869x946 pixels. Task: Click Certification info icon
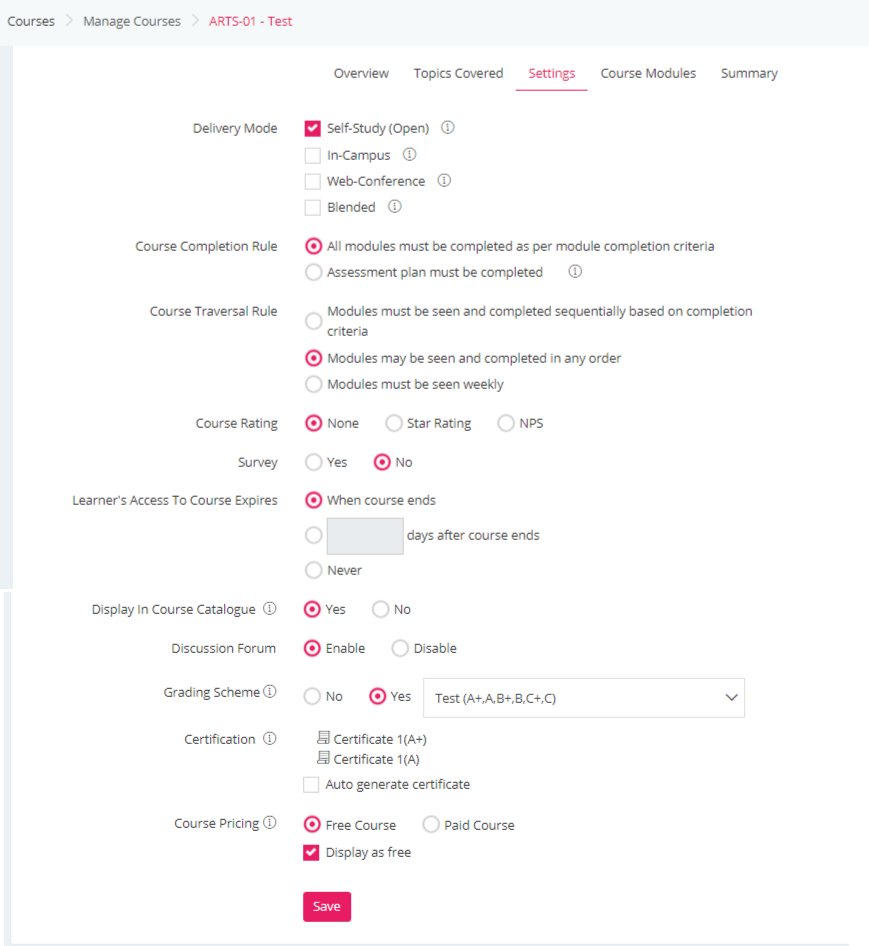pos(270,738)
